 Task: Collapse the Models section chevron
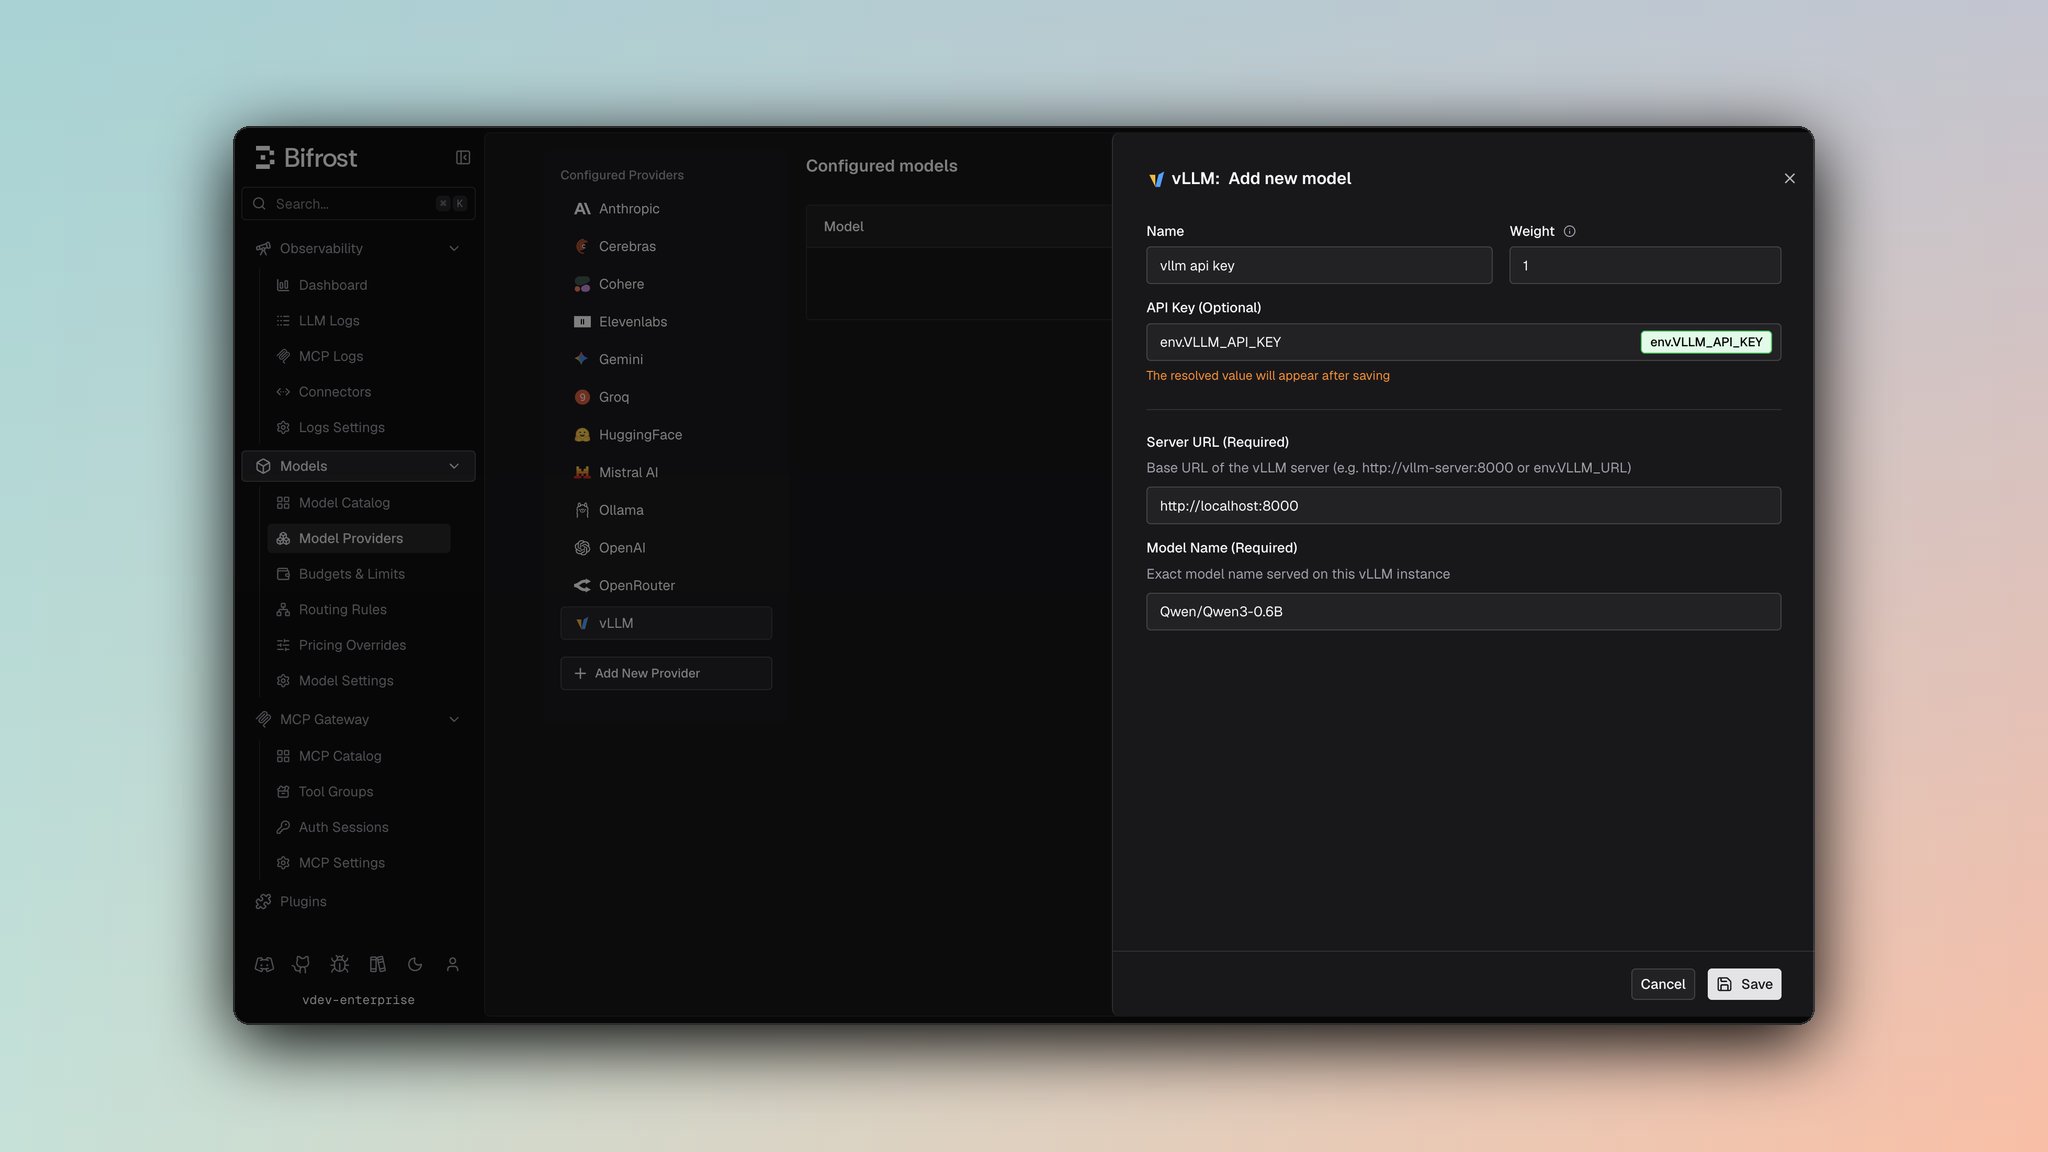[x=454, y=466]
